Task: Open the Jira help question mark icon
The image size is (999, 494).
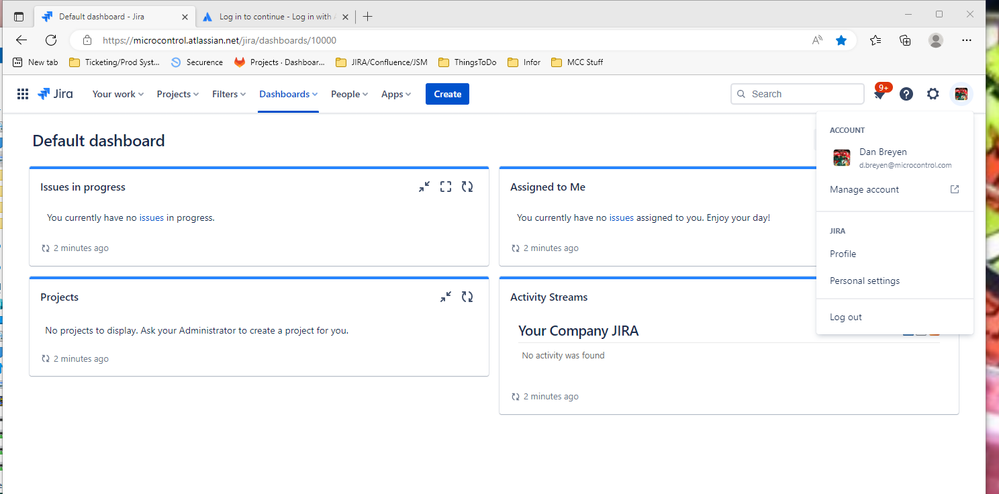Action: [906, 94]
